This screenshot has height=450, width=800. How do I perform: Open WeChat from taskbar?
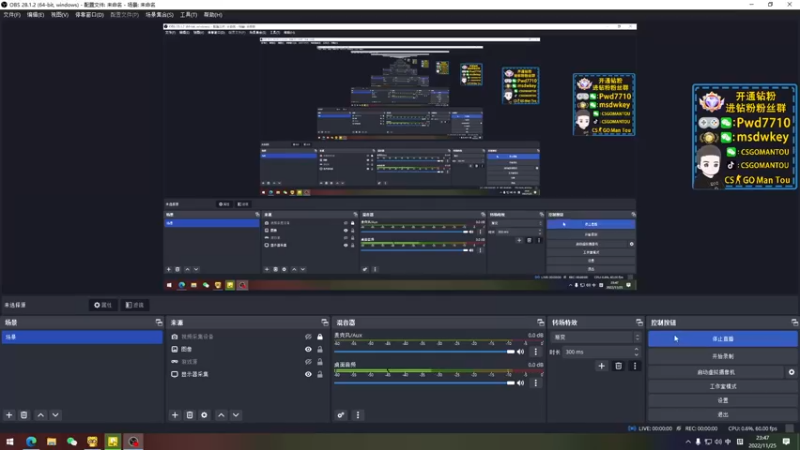tap(72, 441)
